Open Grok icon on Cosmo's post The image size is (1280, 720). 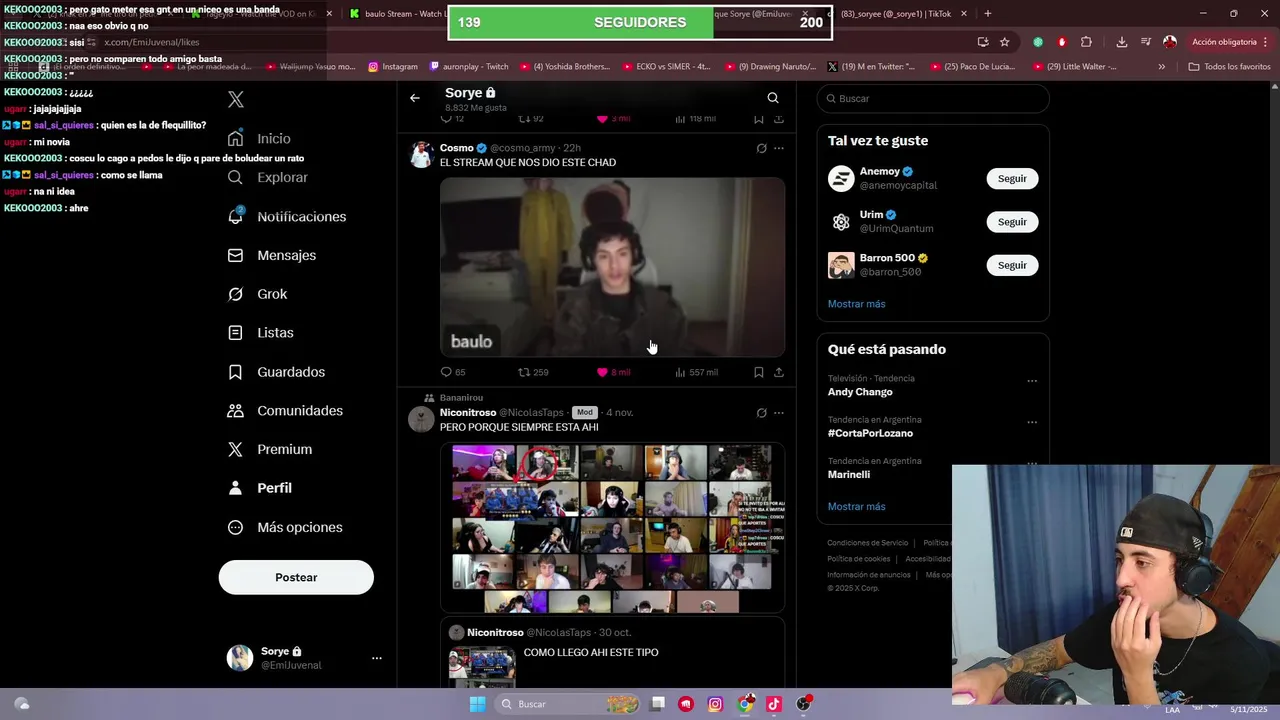point(761,148)
